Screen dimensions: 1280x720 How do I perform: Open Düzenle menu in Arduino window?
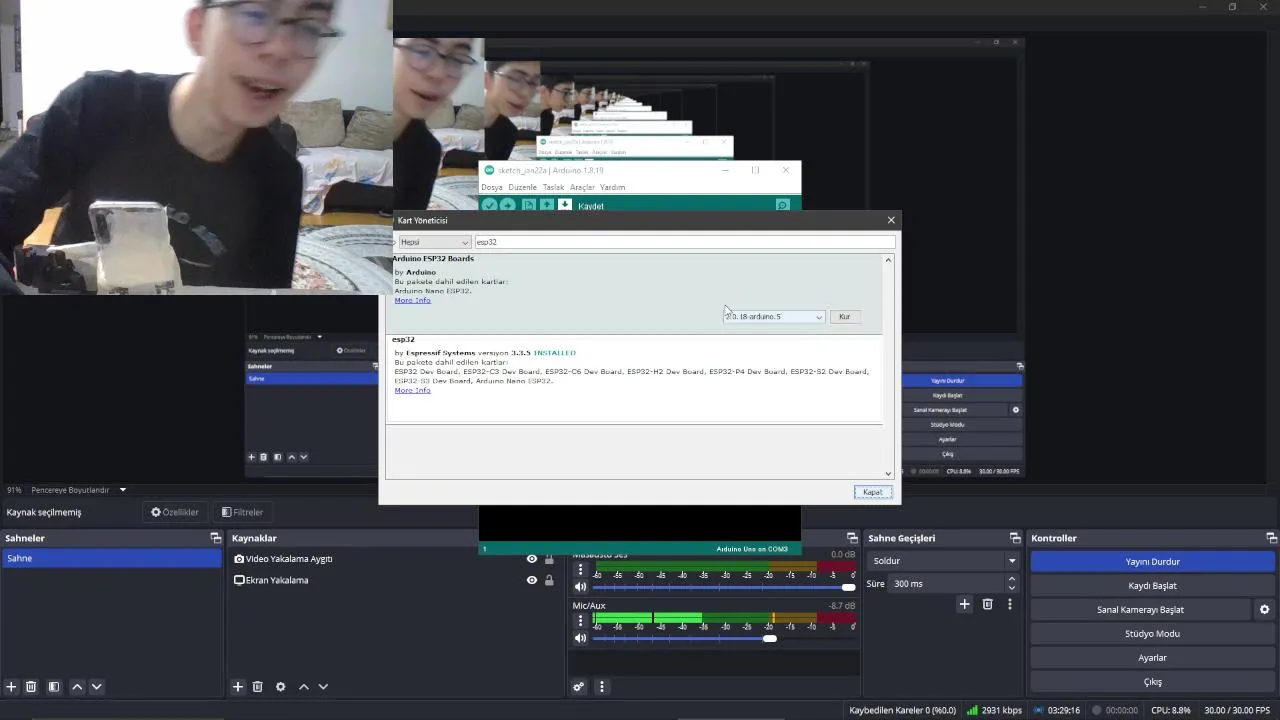click(523, 187)
